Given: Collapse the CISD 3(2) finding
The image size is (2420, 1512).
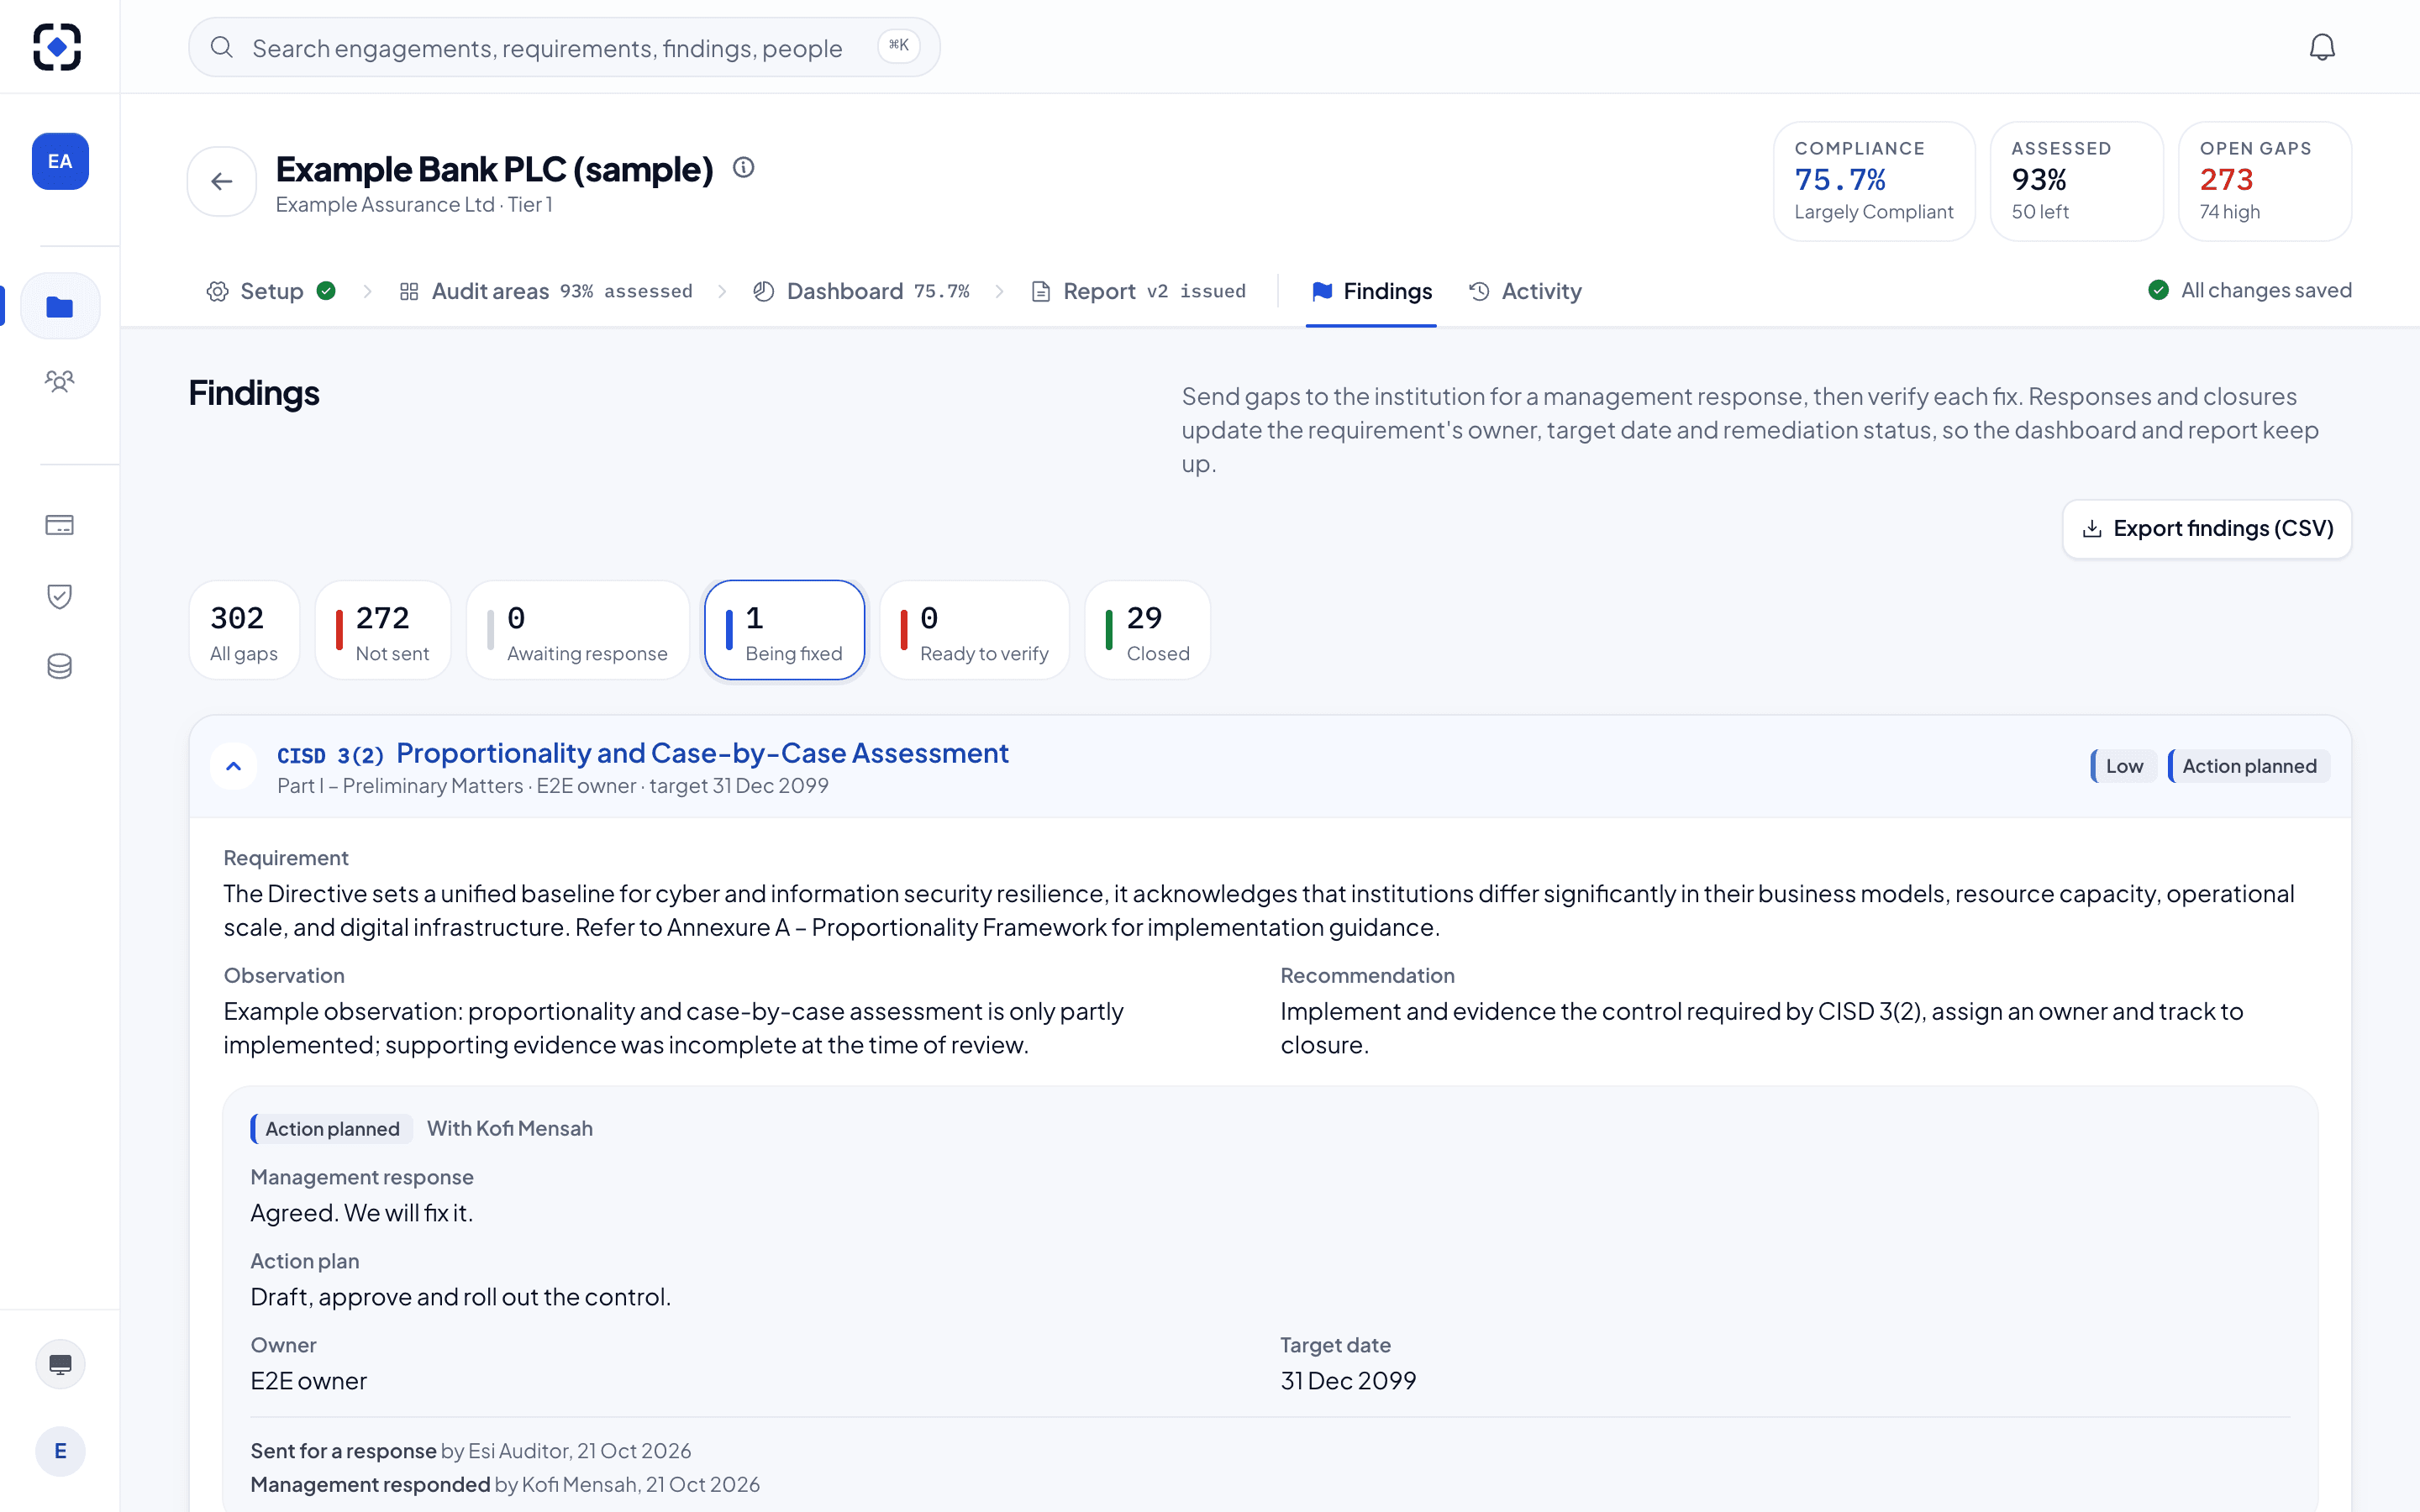Looking at the screenshot, I should click(234, 767).
